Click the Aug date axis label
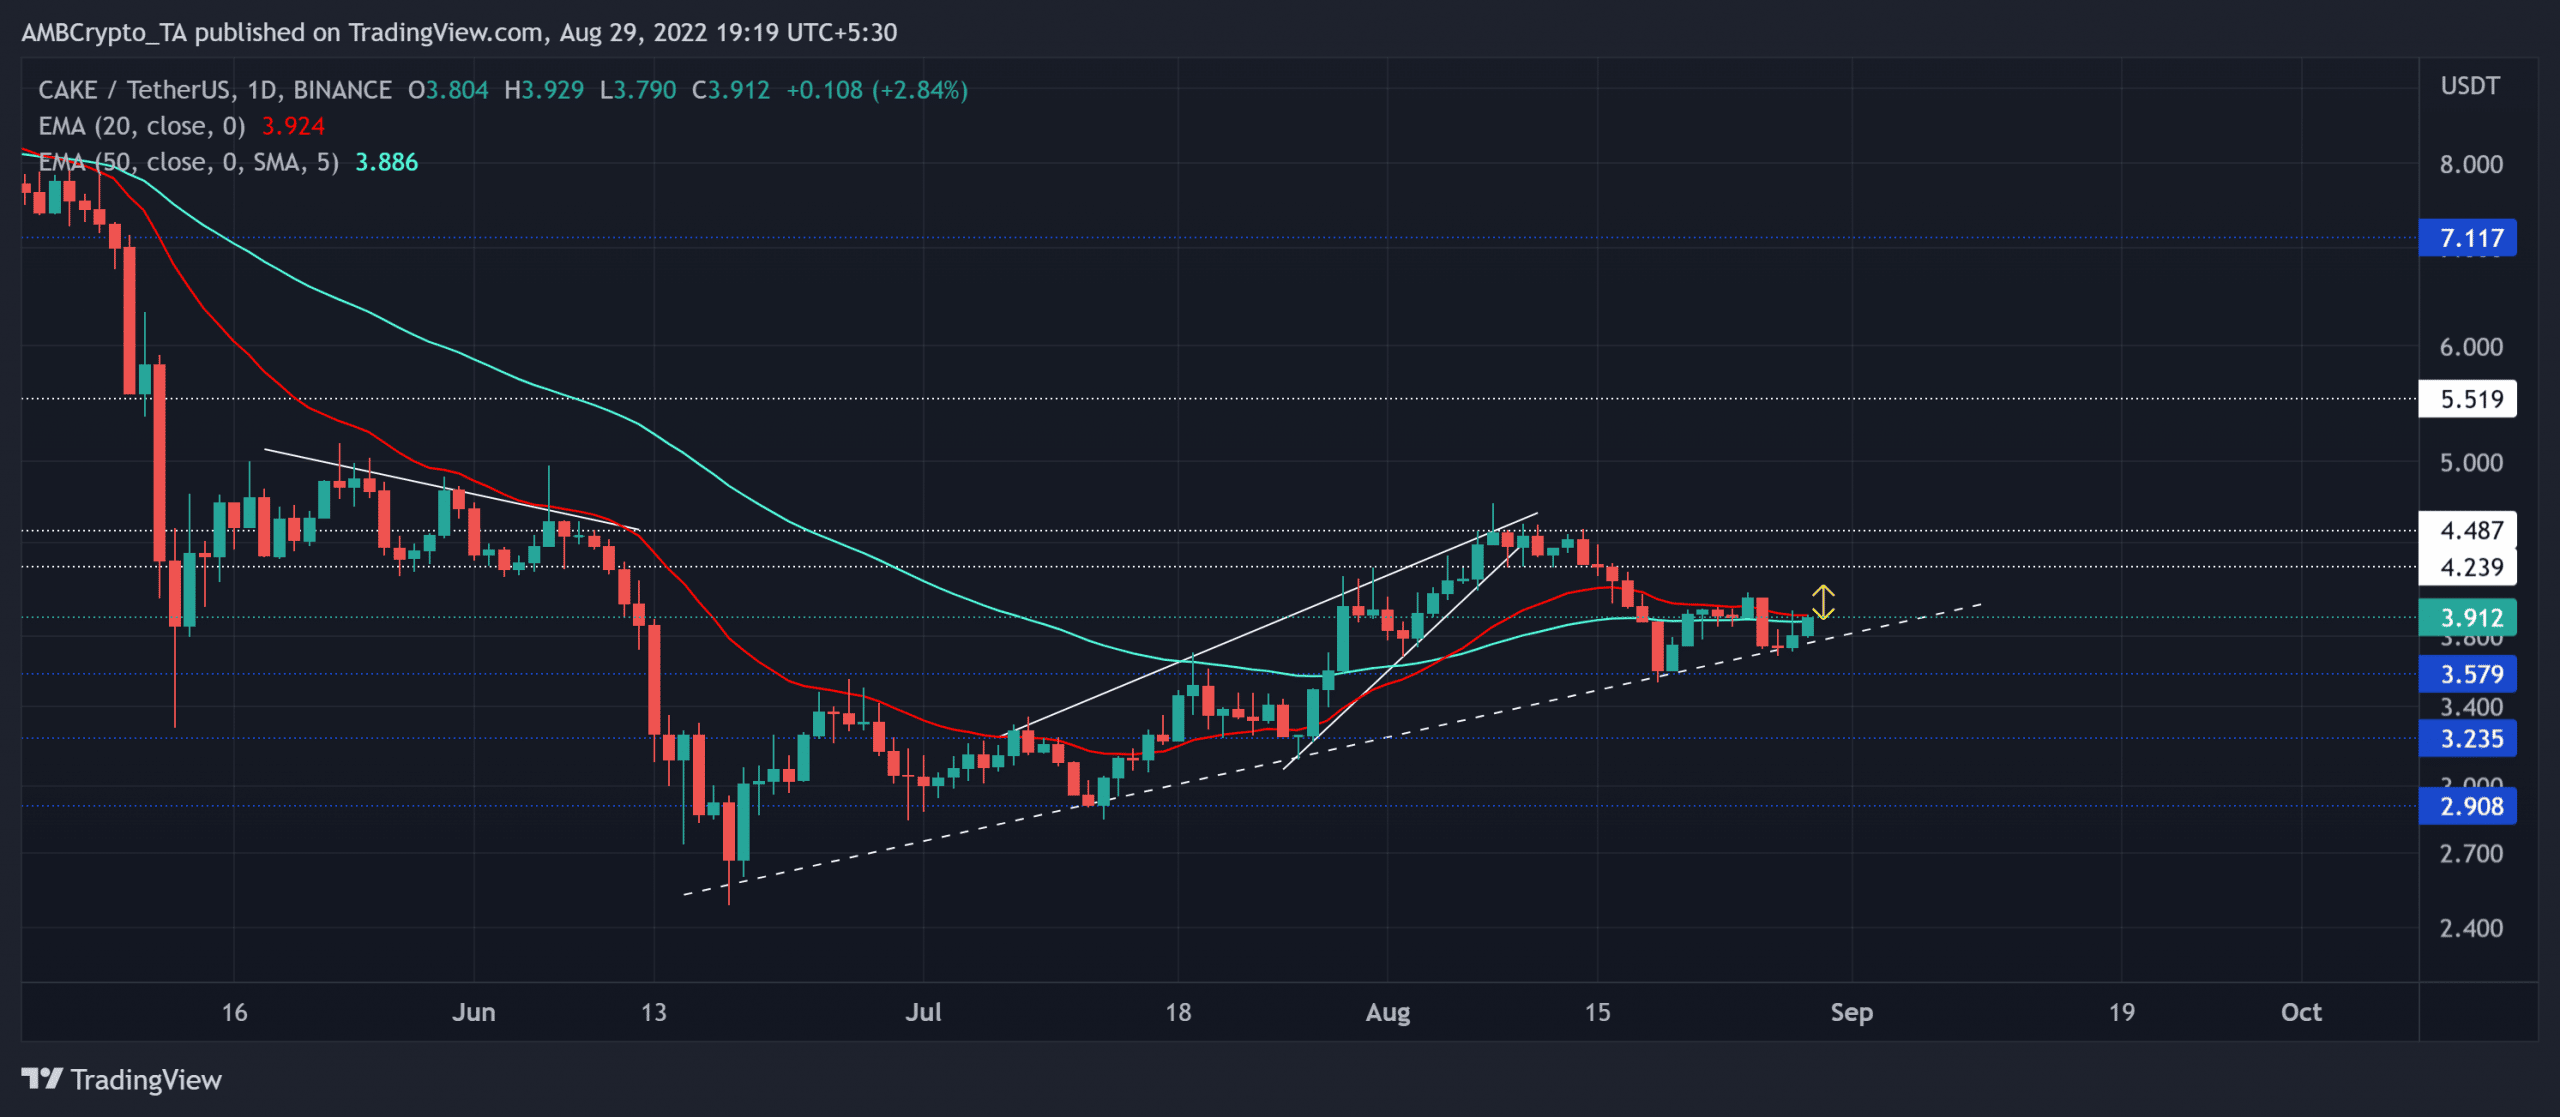This screenshot has height=1117, width=2560. point(1388,1012)
